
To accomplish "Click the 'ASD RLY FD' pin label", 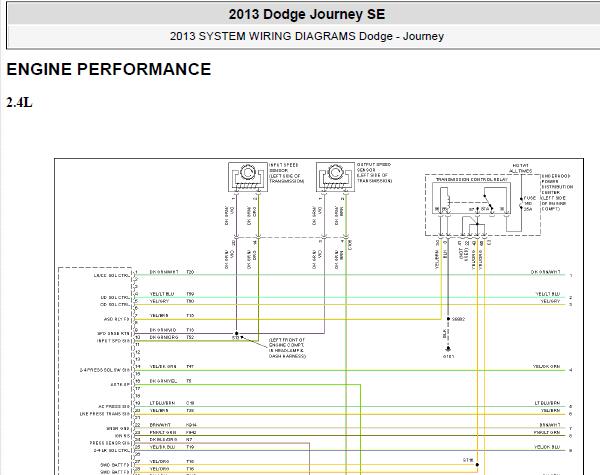I will (117, 319).
